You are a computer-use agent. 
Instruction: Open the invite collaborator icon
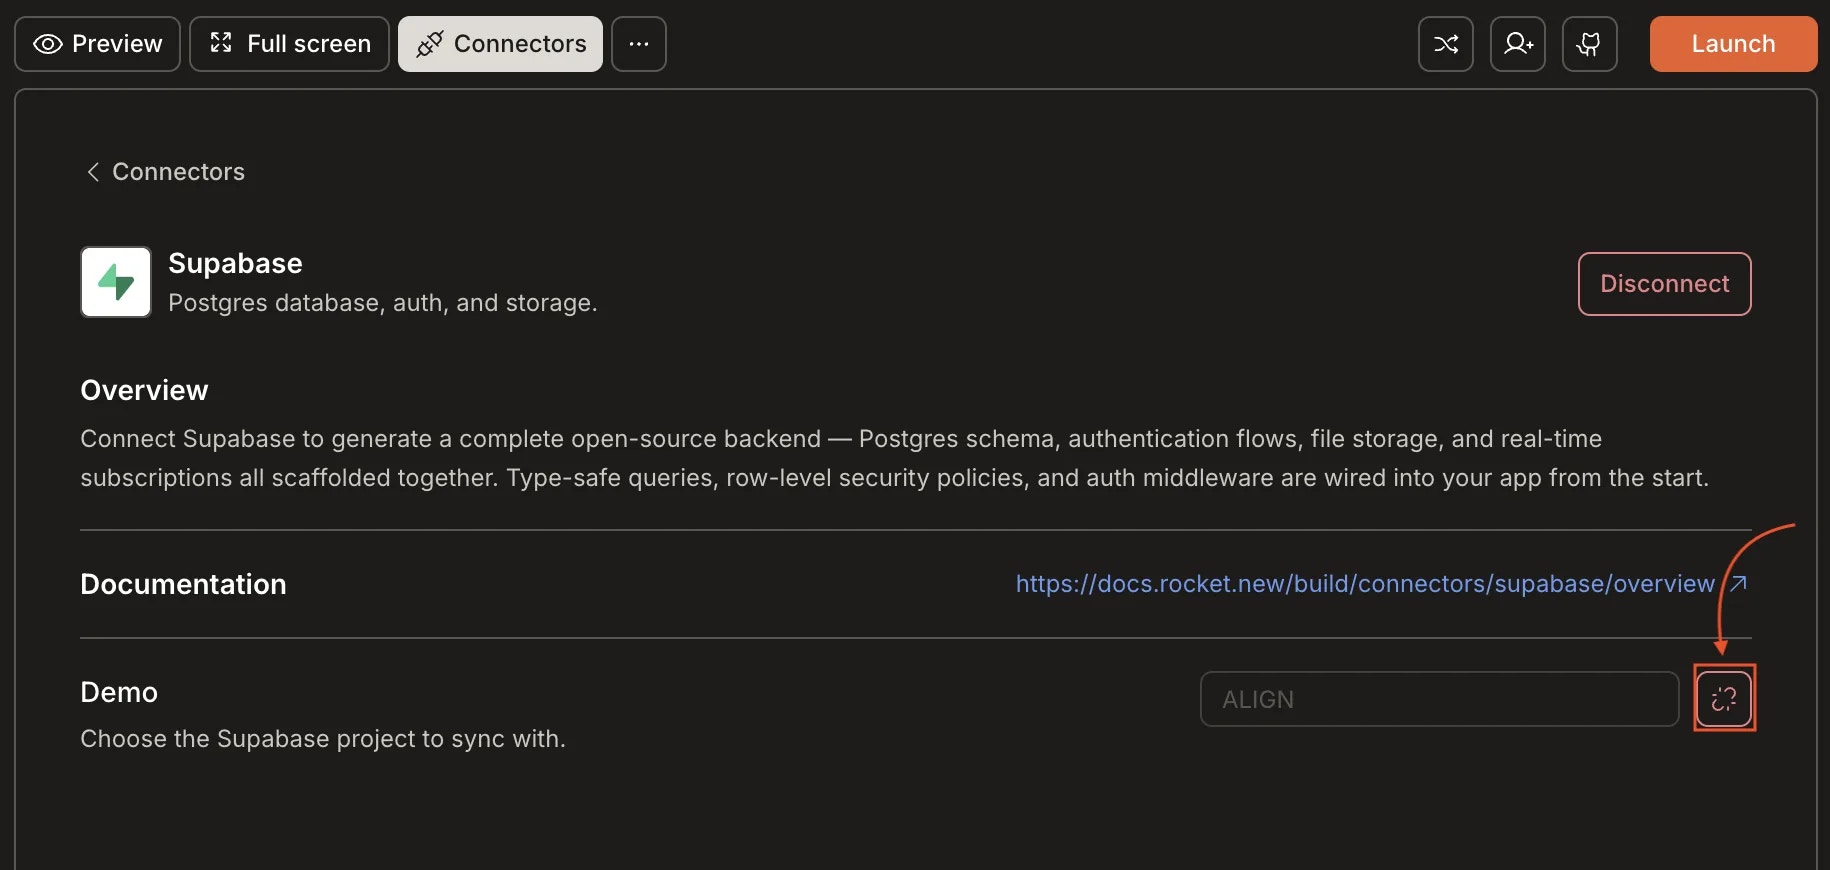[1517, 44]
